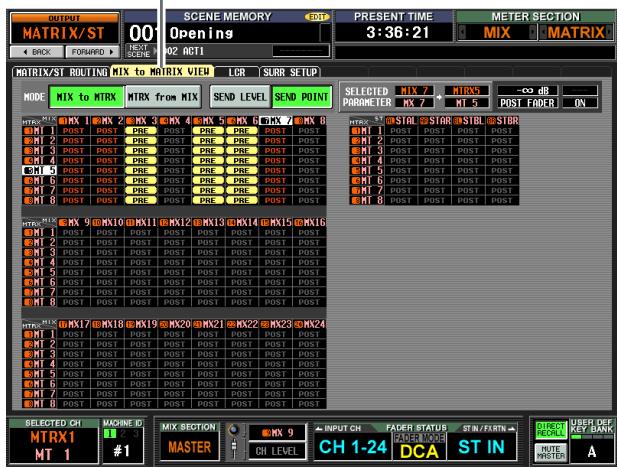Toggle POST cell for MX 12 to MT 3
The width and height of the screenshot is (617, 468).
[x=174, y=252]
